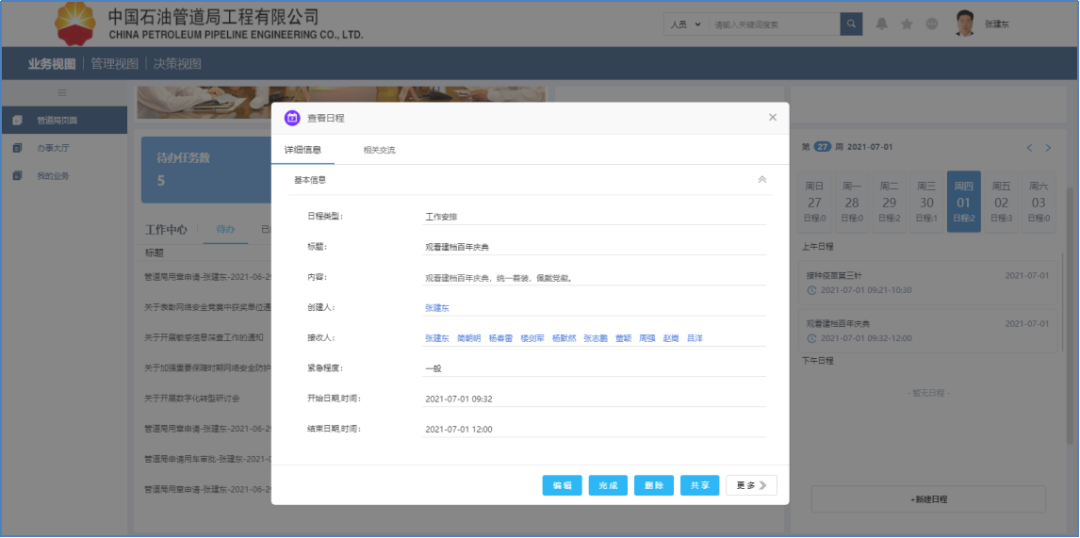Click recipient link 楼剑军
Screen dimensions: 1080x538
point(532,338)
